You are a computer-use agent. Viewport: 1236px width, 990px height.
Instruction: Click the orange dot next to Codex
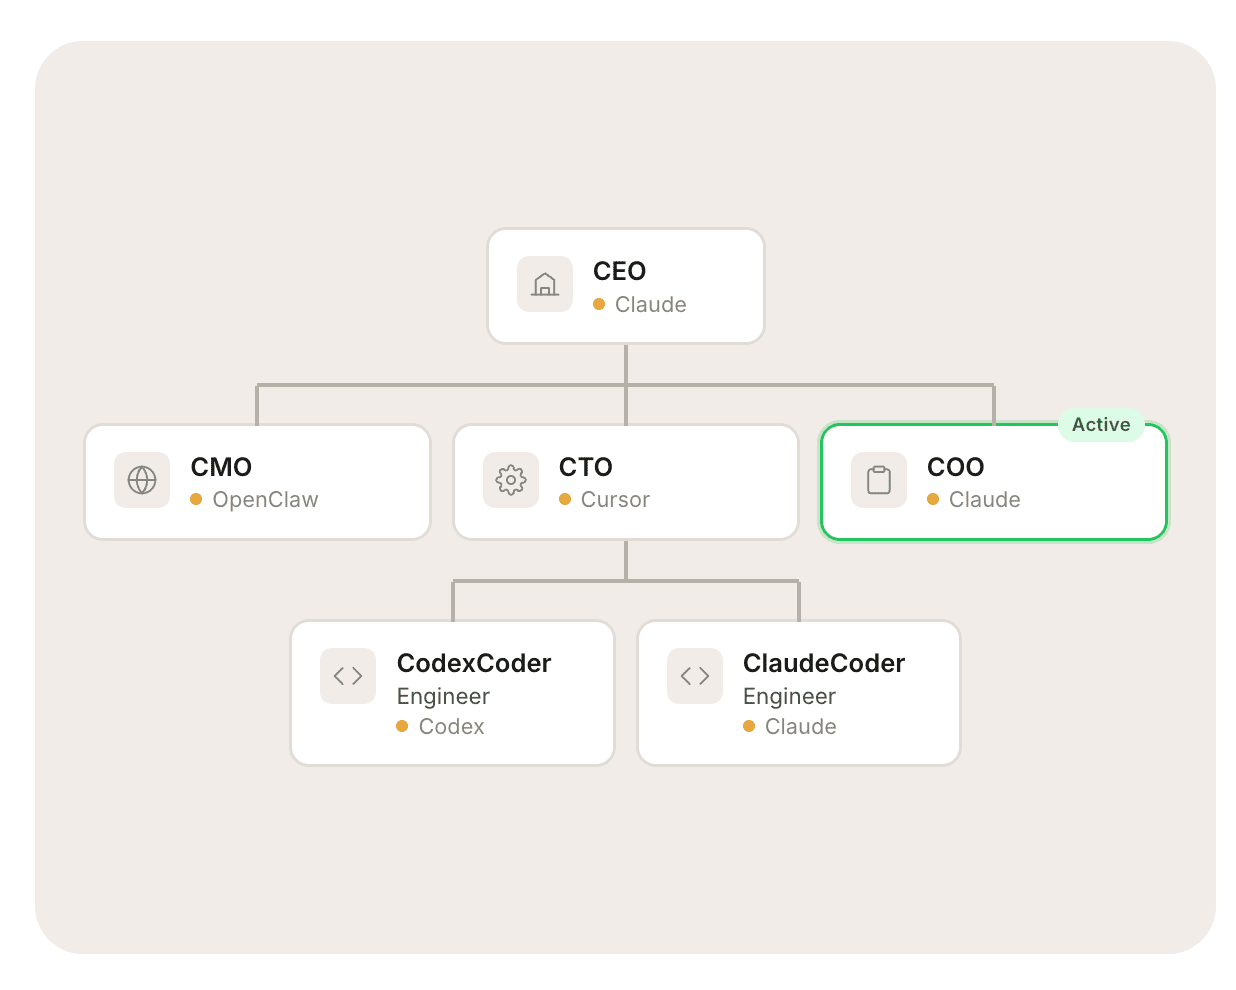[402, 726]
